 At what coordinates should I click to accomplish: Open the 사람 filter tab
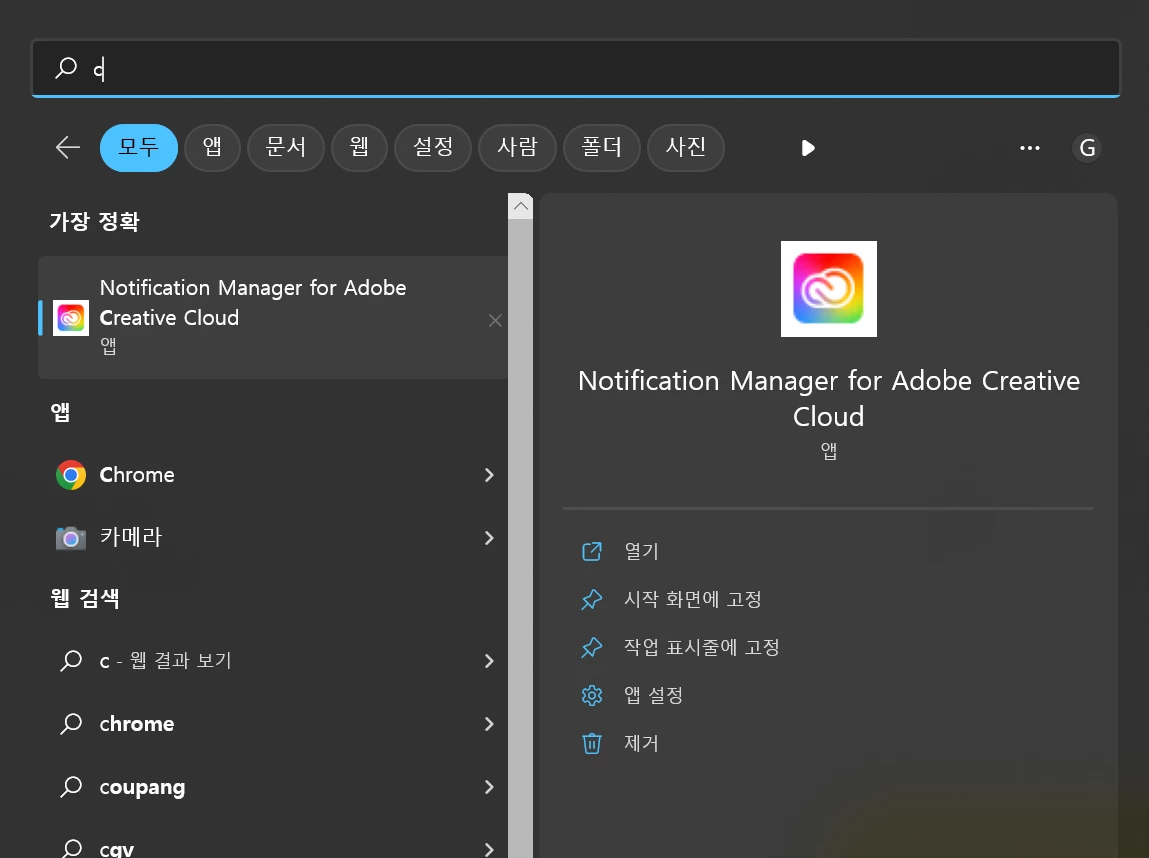517,147
